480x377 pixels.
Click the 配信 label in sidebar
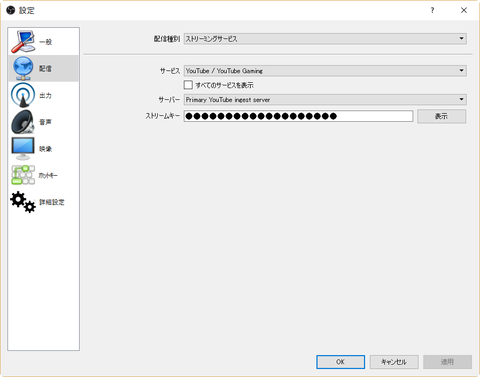[x=46, y=69]
